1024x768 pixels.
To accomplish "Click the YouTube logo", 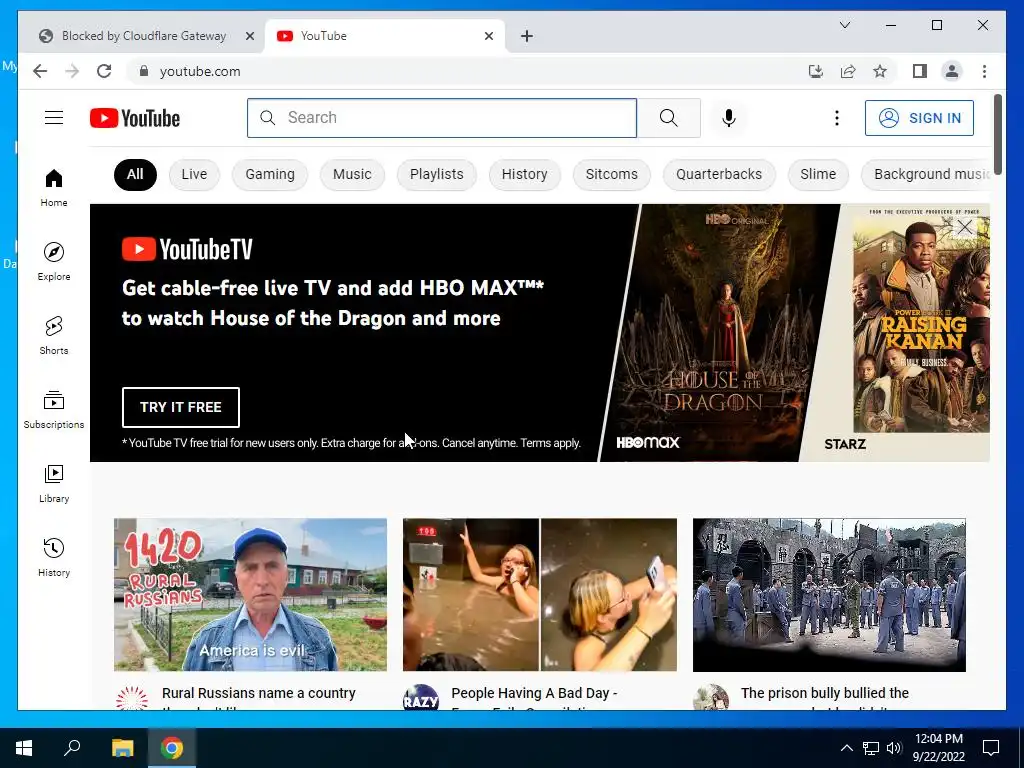I will click(135, 118).
